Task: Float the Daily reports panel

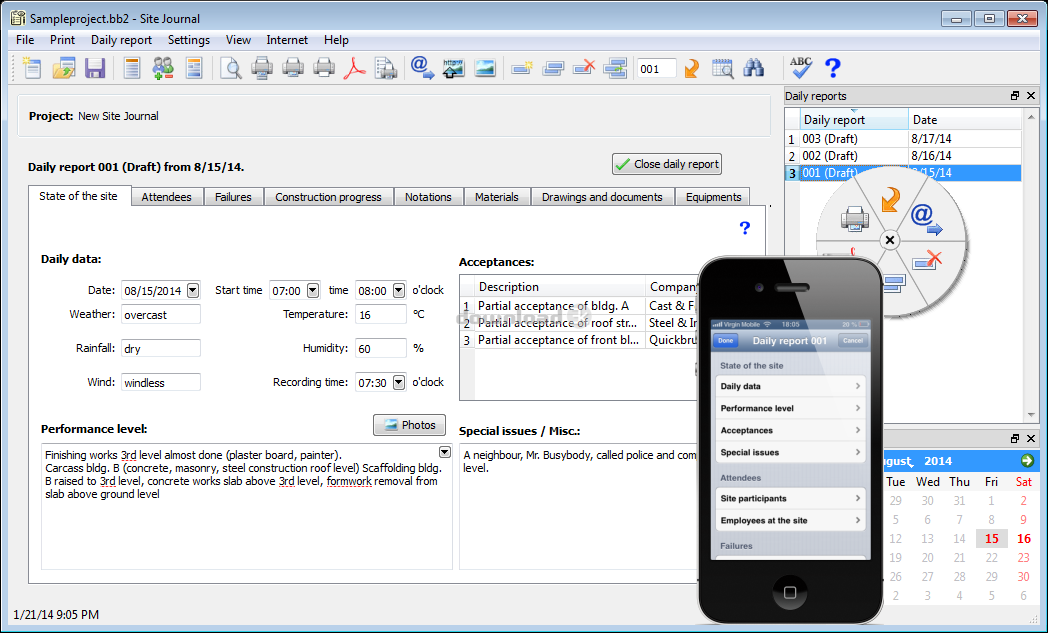Action: [x=1014, y=96]
